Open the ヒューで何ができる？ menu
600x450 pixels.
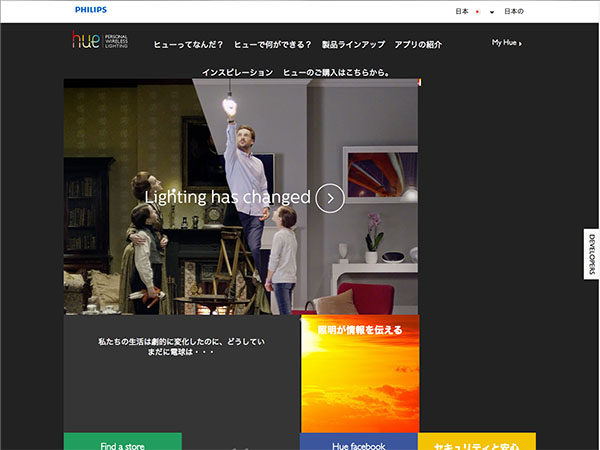point(273,44)
